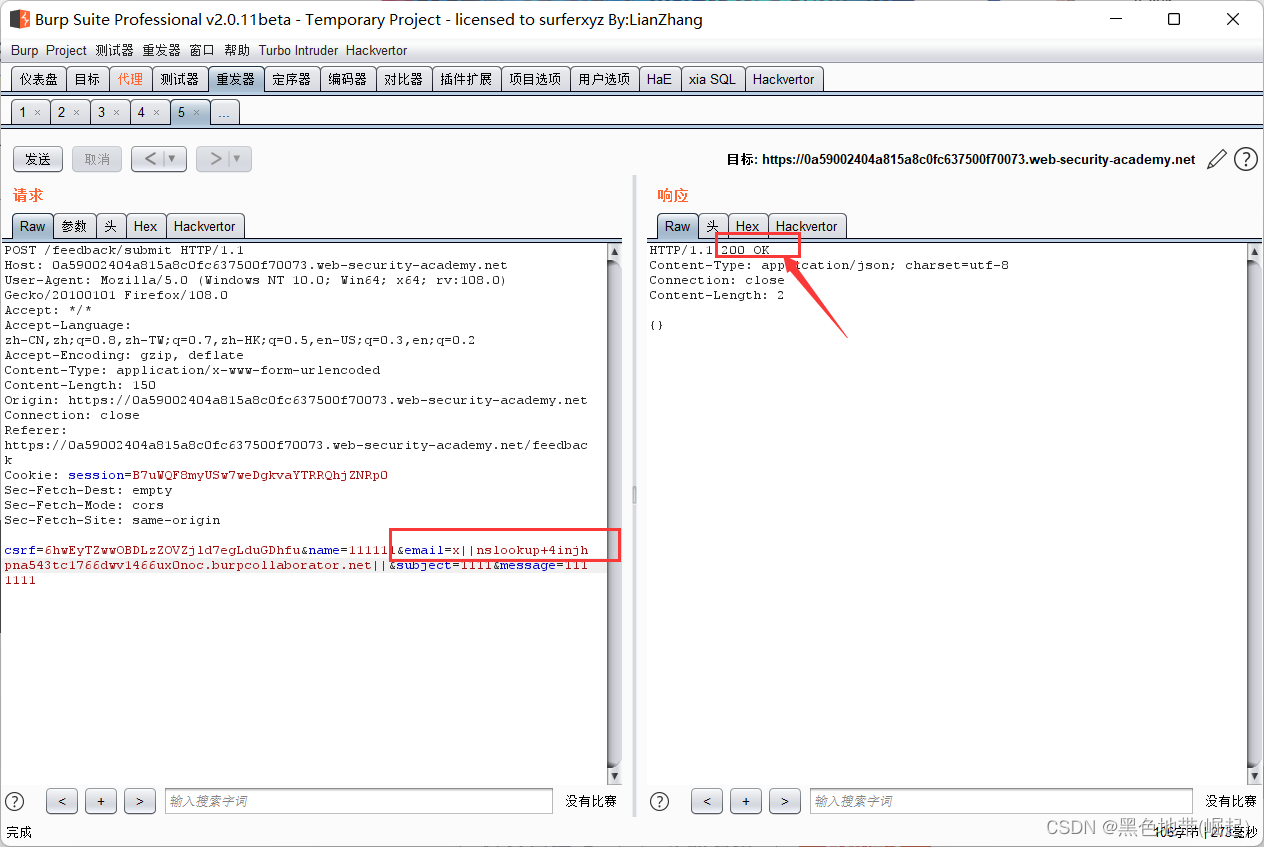Viewport: 1264px width, 847px height.
Task: Select the response Hex tab
Action: coord(748,226)
